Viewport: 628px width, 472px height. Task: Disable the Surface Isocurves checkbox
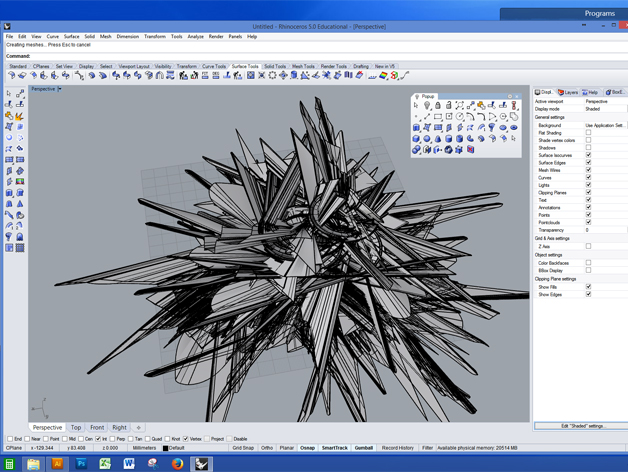pyautogui.click(x=588, y=156)
